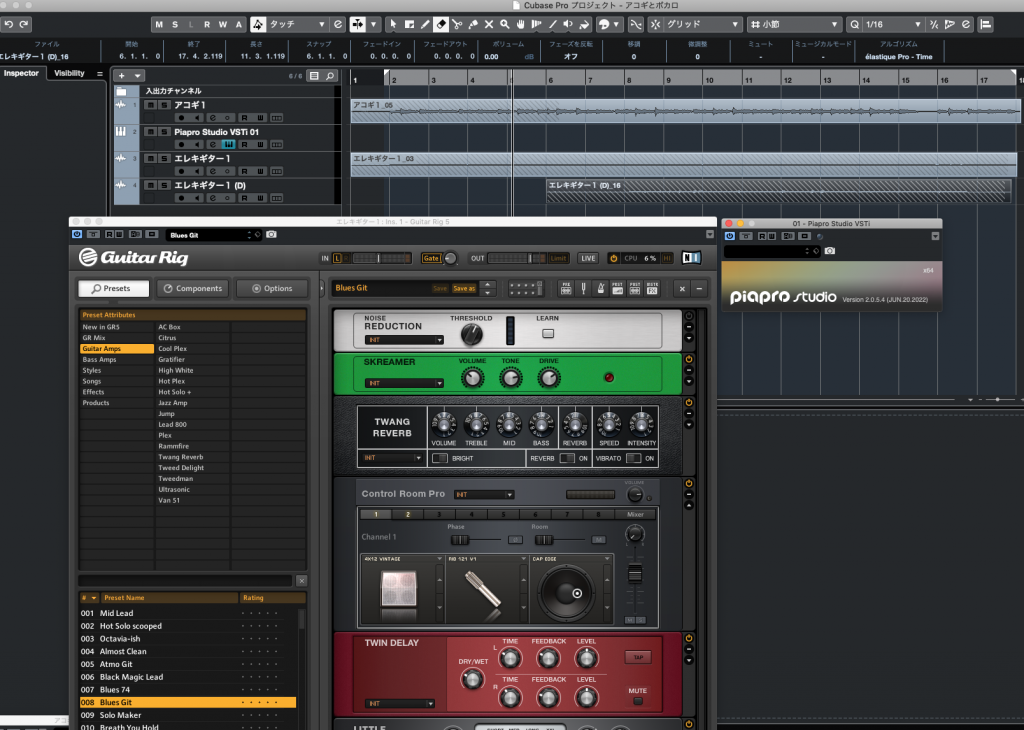Toggle the Mute switch on Twin Delay
The height and width of the screenshot is (730, 1024).
tap(637, 700)
